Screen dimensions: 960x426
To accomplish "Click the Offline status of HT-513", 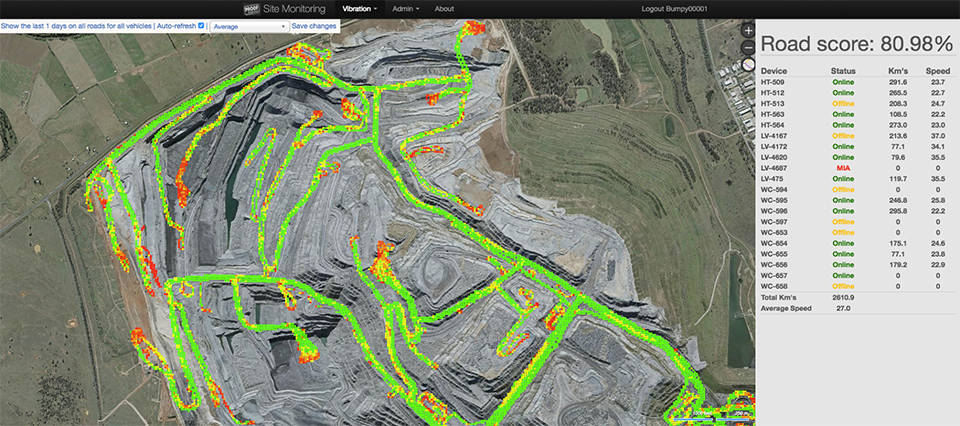I will [x=843, y=103].
